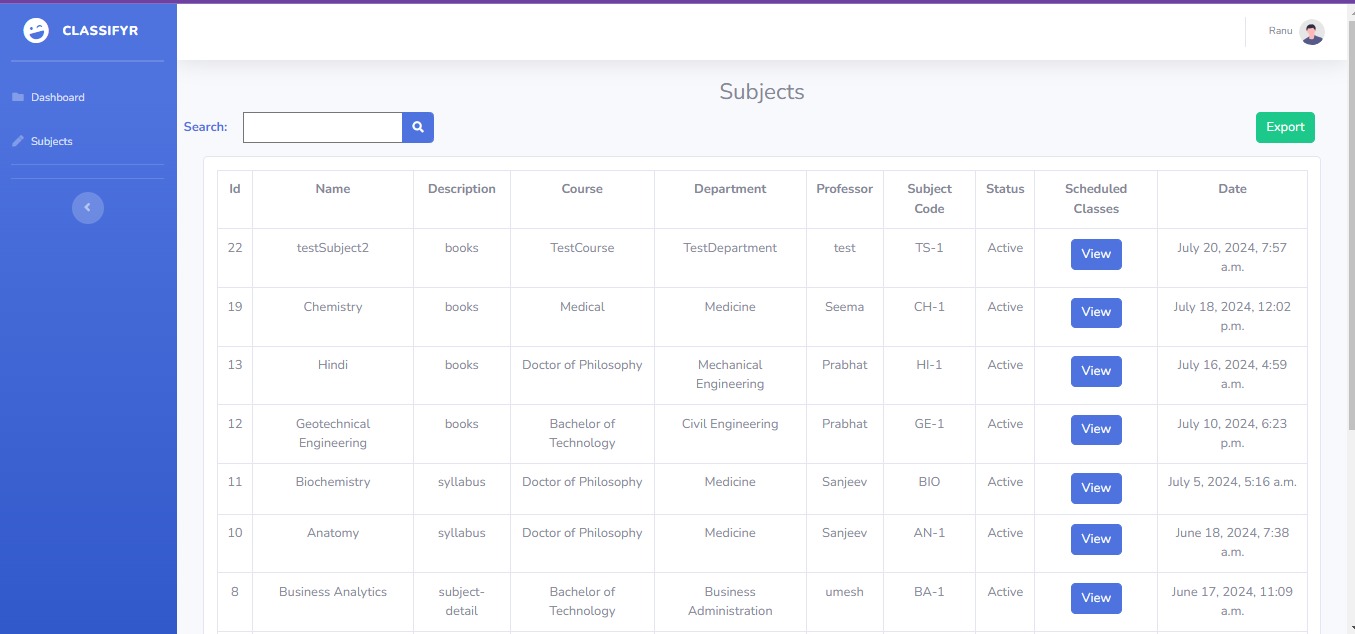Click the green Export button
Viewport: 1355px width, 634px height.
[1284, 127]
